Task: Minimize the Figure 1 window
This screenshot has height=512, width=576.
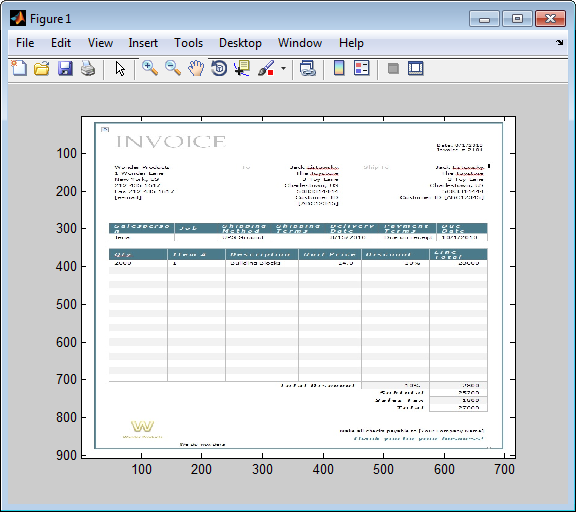Action: (484, 18)
